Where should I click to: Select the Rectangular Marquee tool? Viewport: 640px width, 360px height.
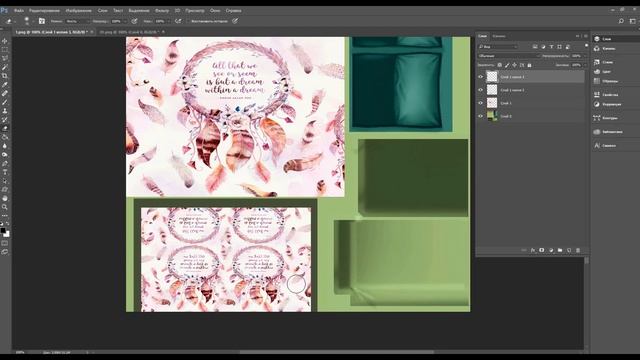tap(5, 49)
